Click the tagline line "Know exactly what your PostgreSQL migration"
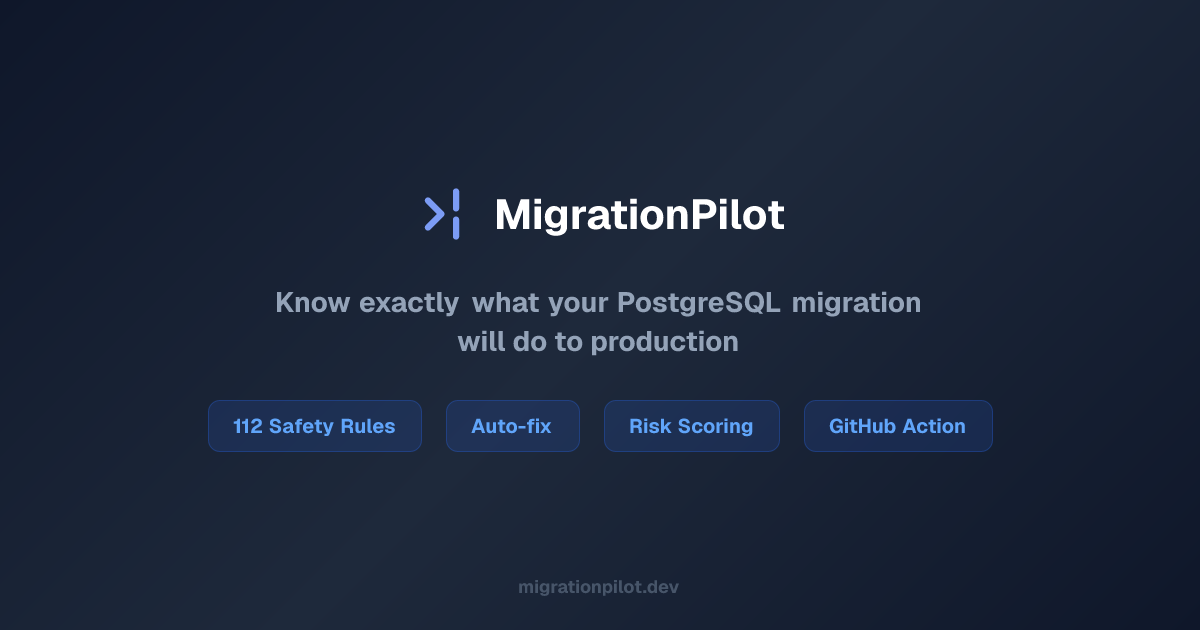The width and height of the screenshot is (1200, 630). pos(598,302)
